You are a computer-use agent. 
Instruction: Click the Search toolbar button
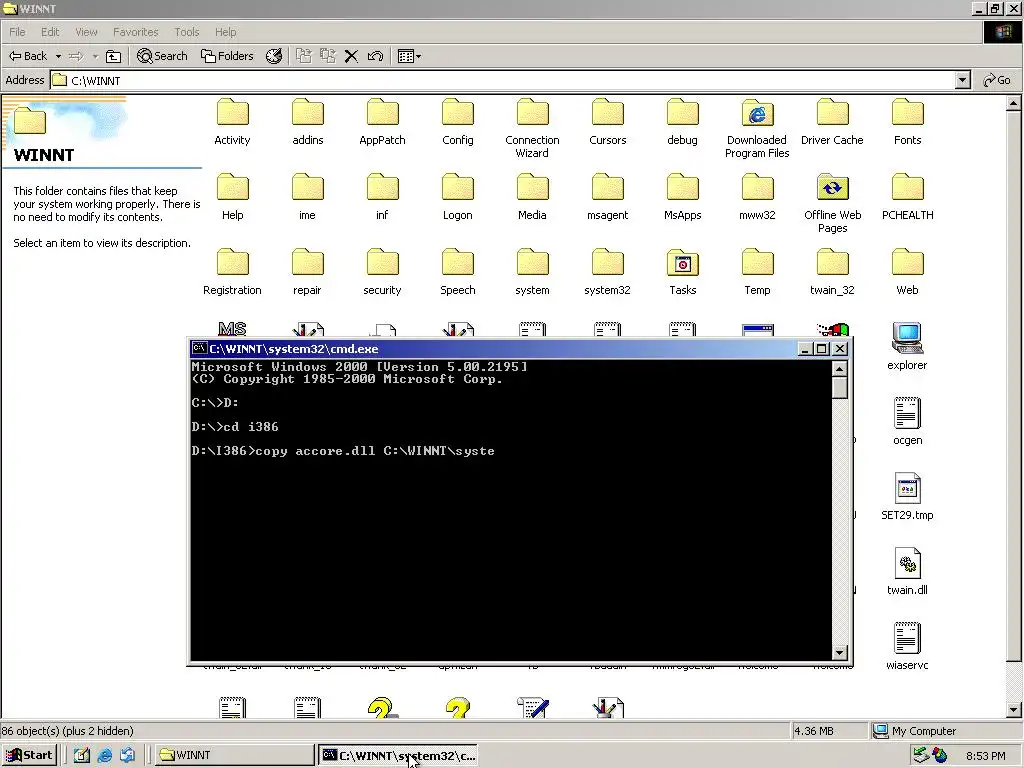(162, 56)
